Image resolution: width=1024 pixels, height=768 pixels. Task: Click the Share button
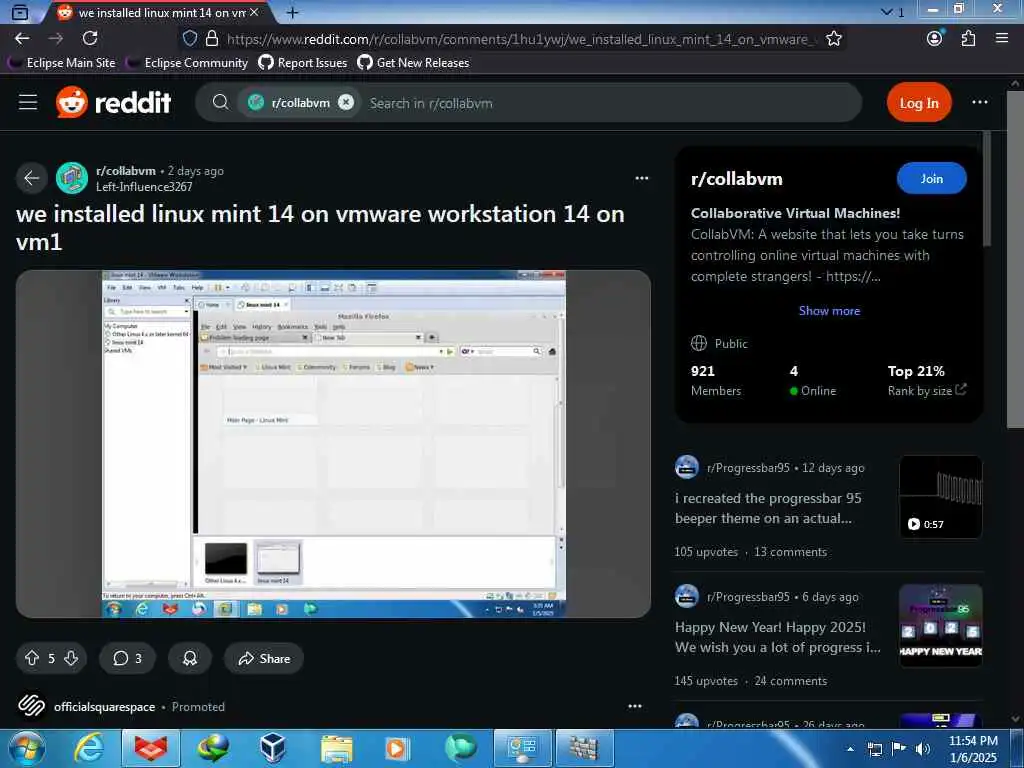coord(264,658)
